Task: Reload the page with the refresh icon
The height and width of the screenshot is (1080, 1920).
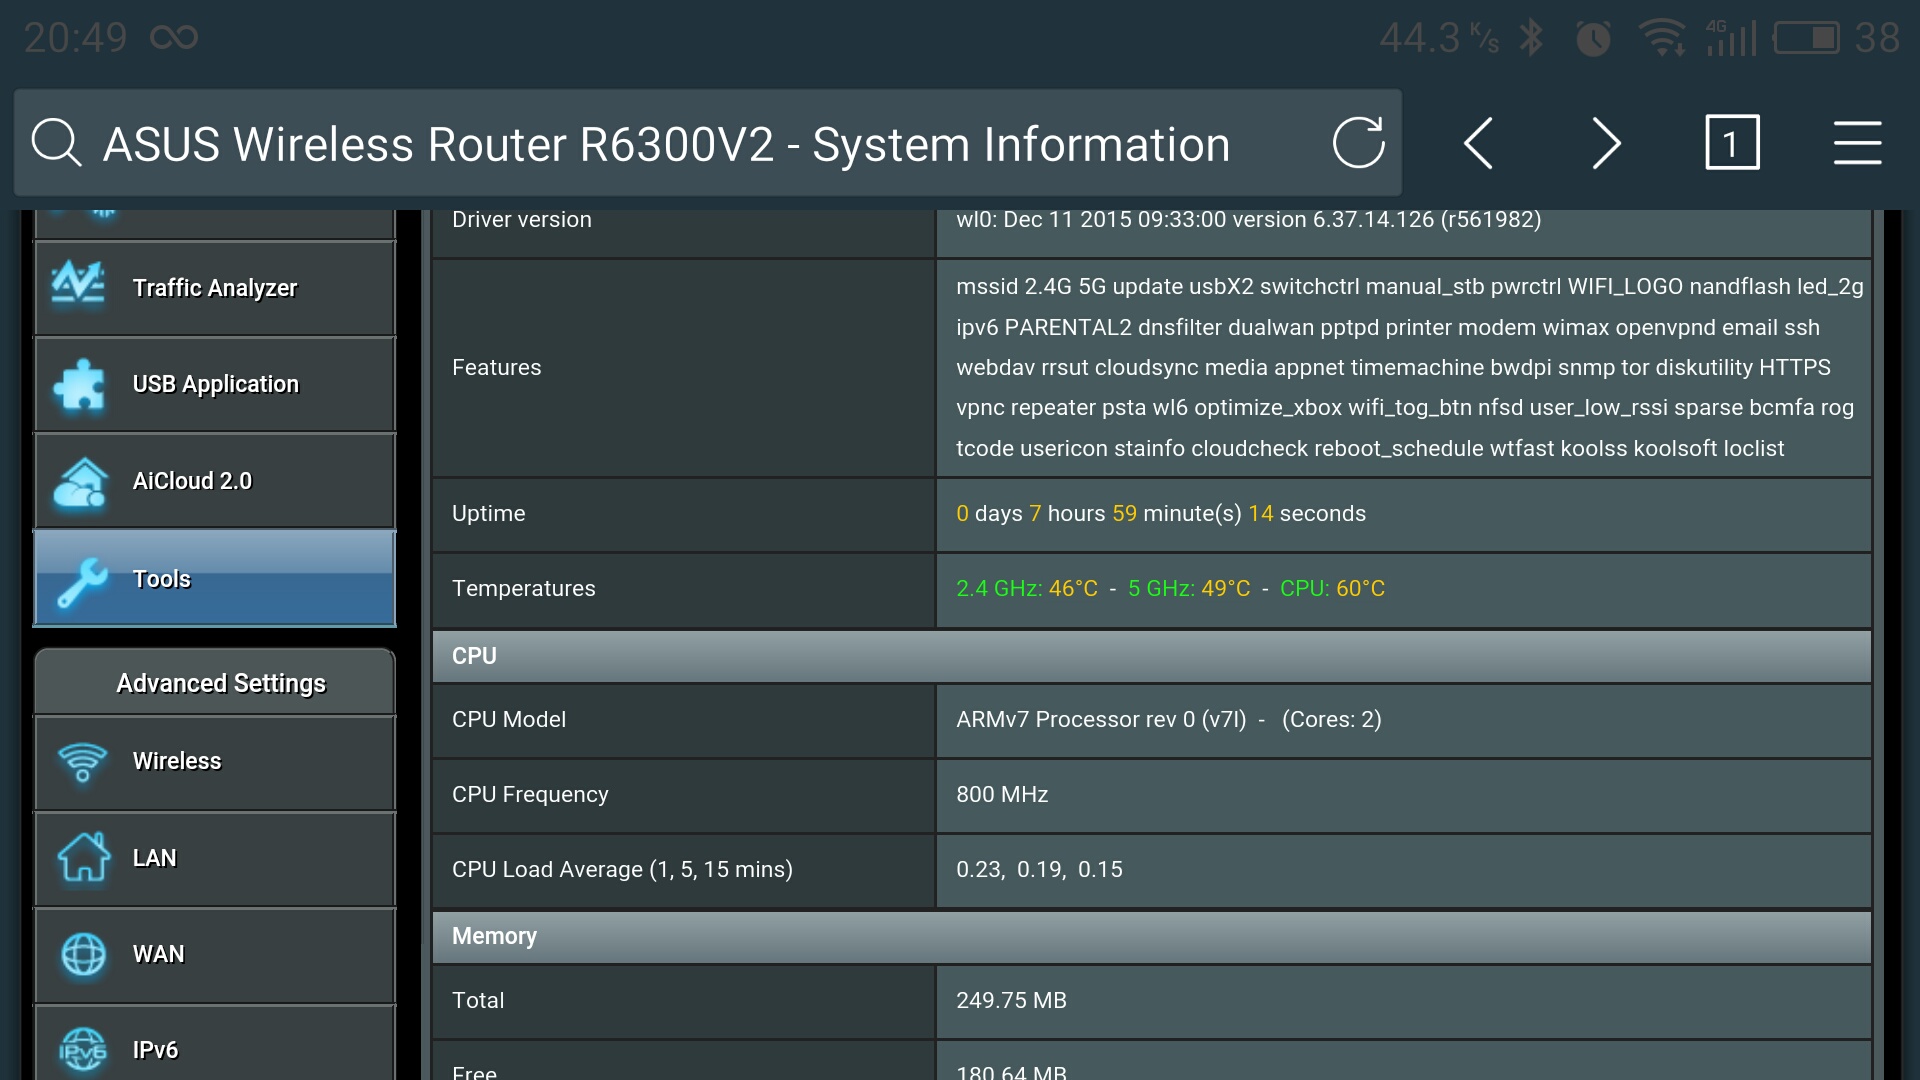Action: coord(1358,143)
